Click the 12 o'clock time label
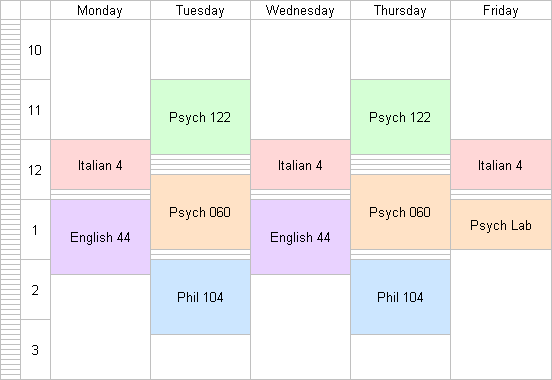The image size is (552, 380). 35,170
